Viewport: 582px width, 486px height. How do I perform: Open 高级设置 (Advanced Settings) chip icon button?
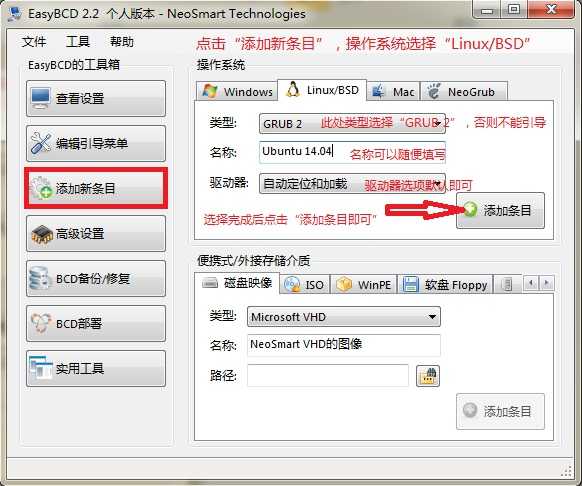click(96, 234)
